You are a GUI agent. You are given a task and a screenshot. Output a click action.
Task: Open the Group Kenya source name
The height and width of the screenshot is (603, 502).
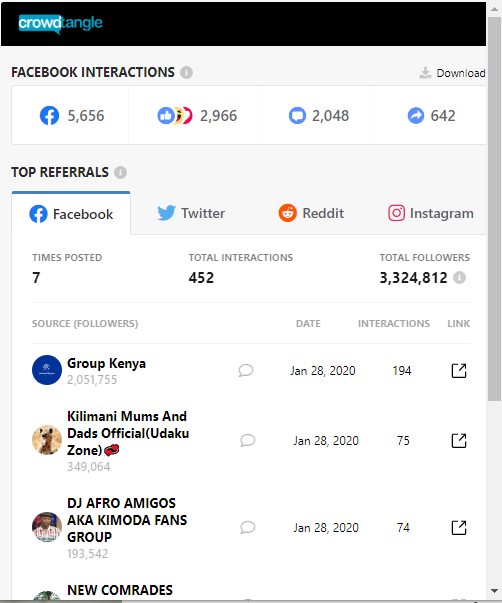[x=107, y=363]
